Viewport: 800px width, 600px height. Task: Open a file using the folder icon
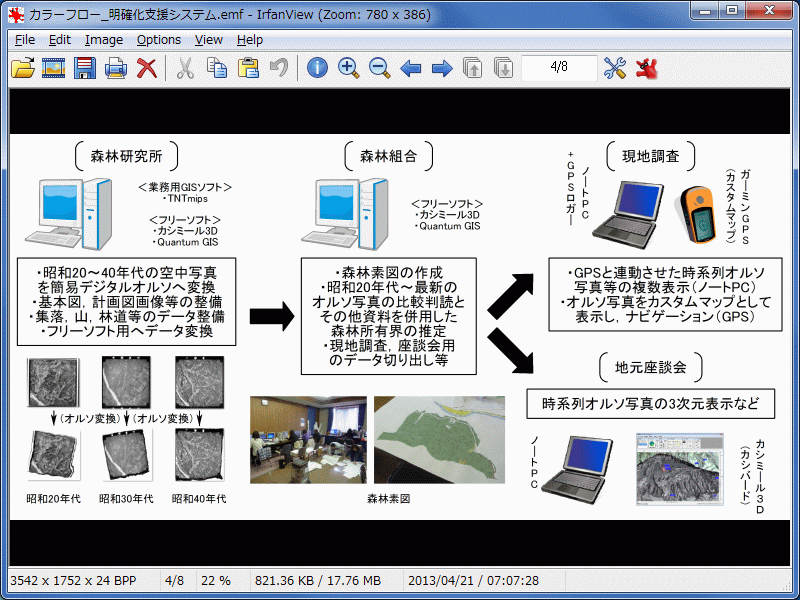pyautogui.click(x=22, y=69)
